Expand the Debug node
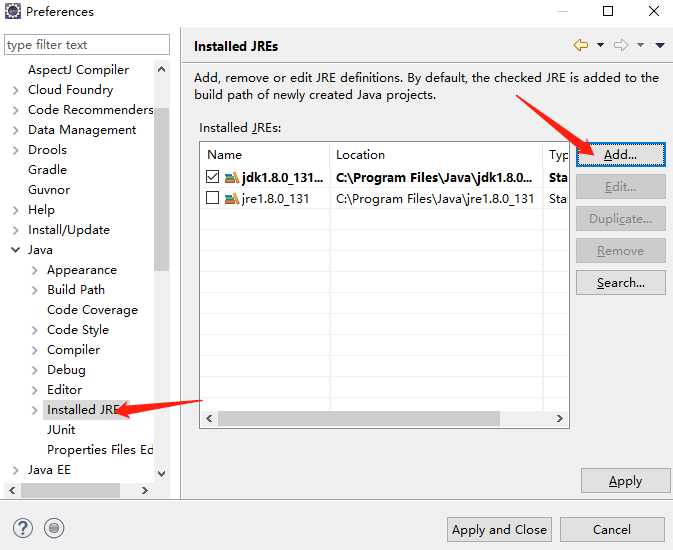The image size is (673, 550). click(35, 370)
